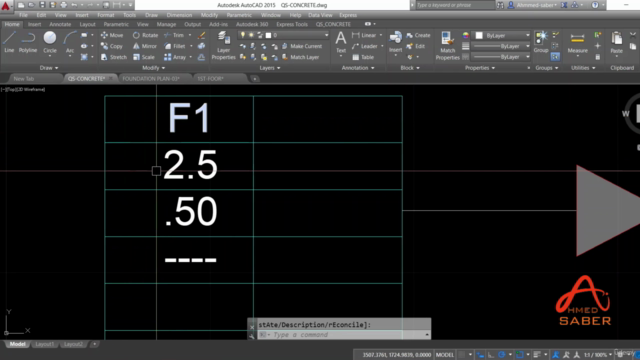Click Edit block button

(416, 46)
